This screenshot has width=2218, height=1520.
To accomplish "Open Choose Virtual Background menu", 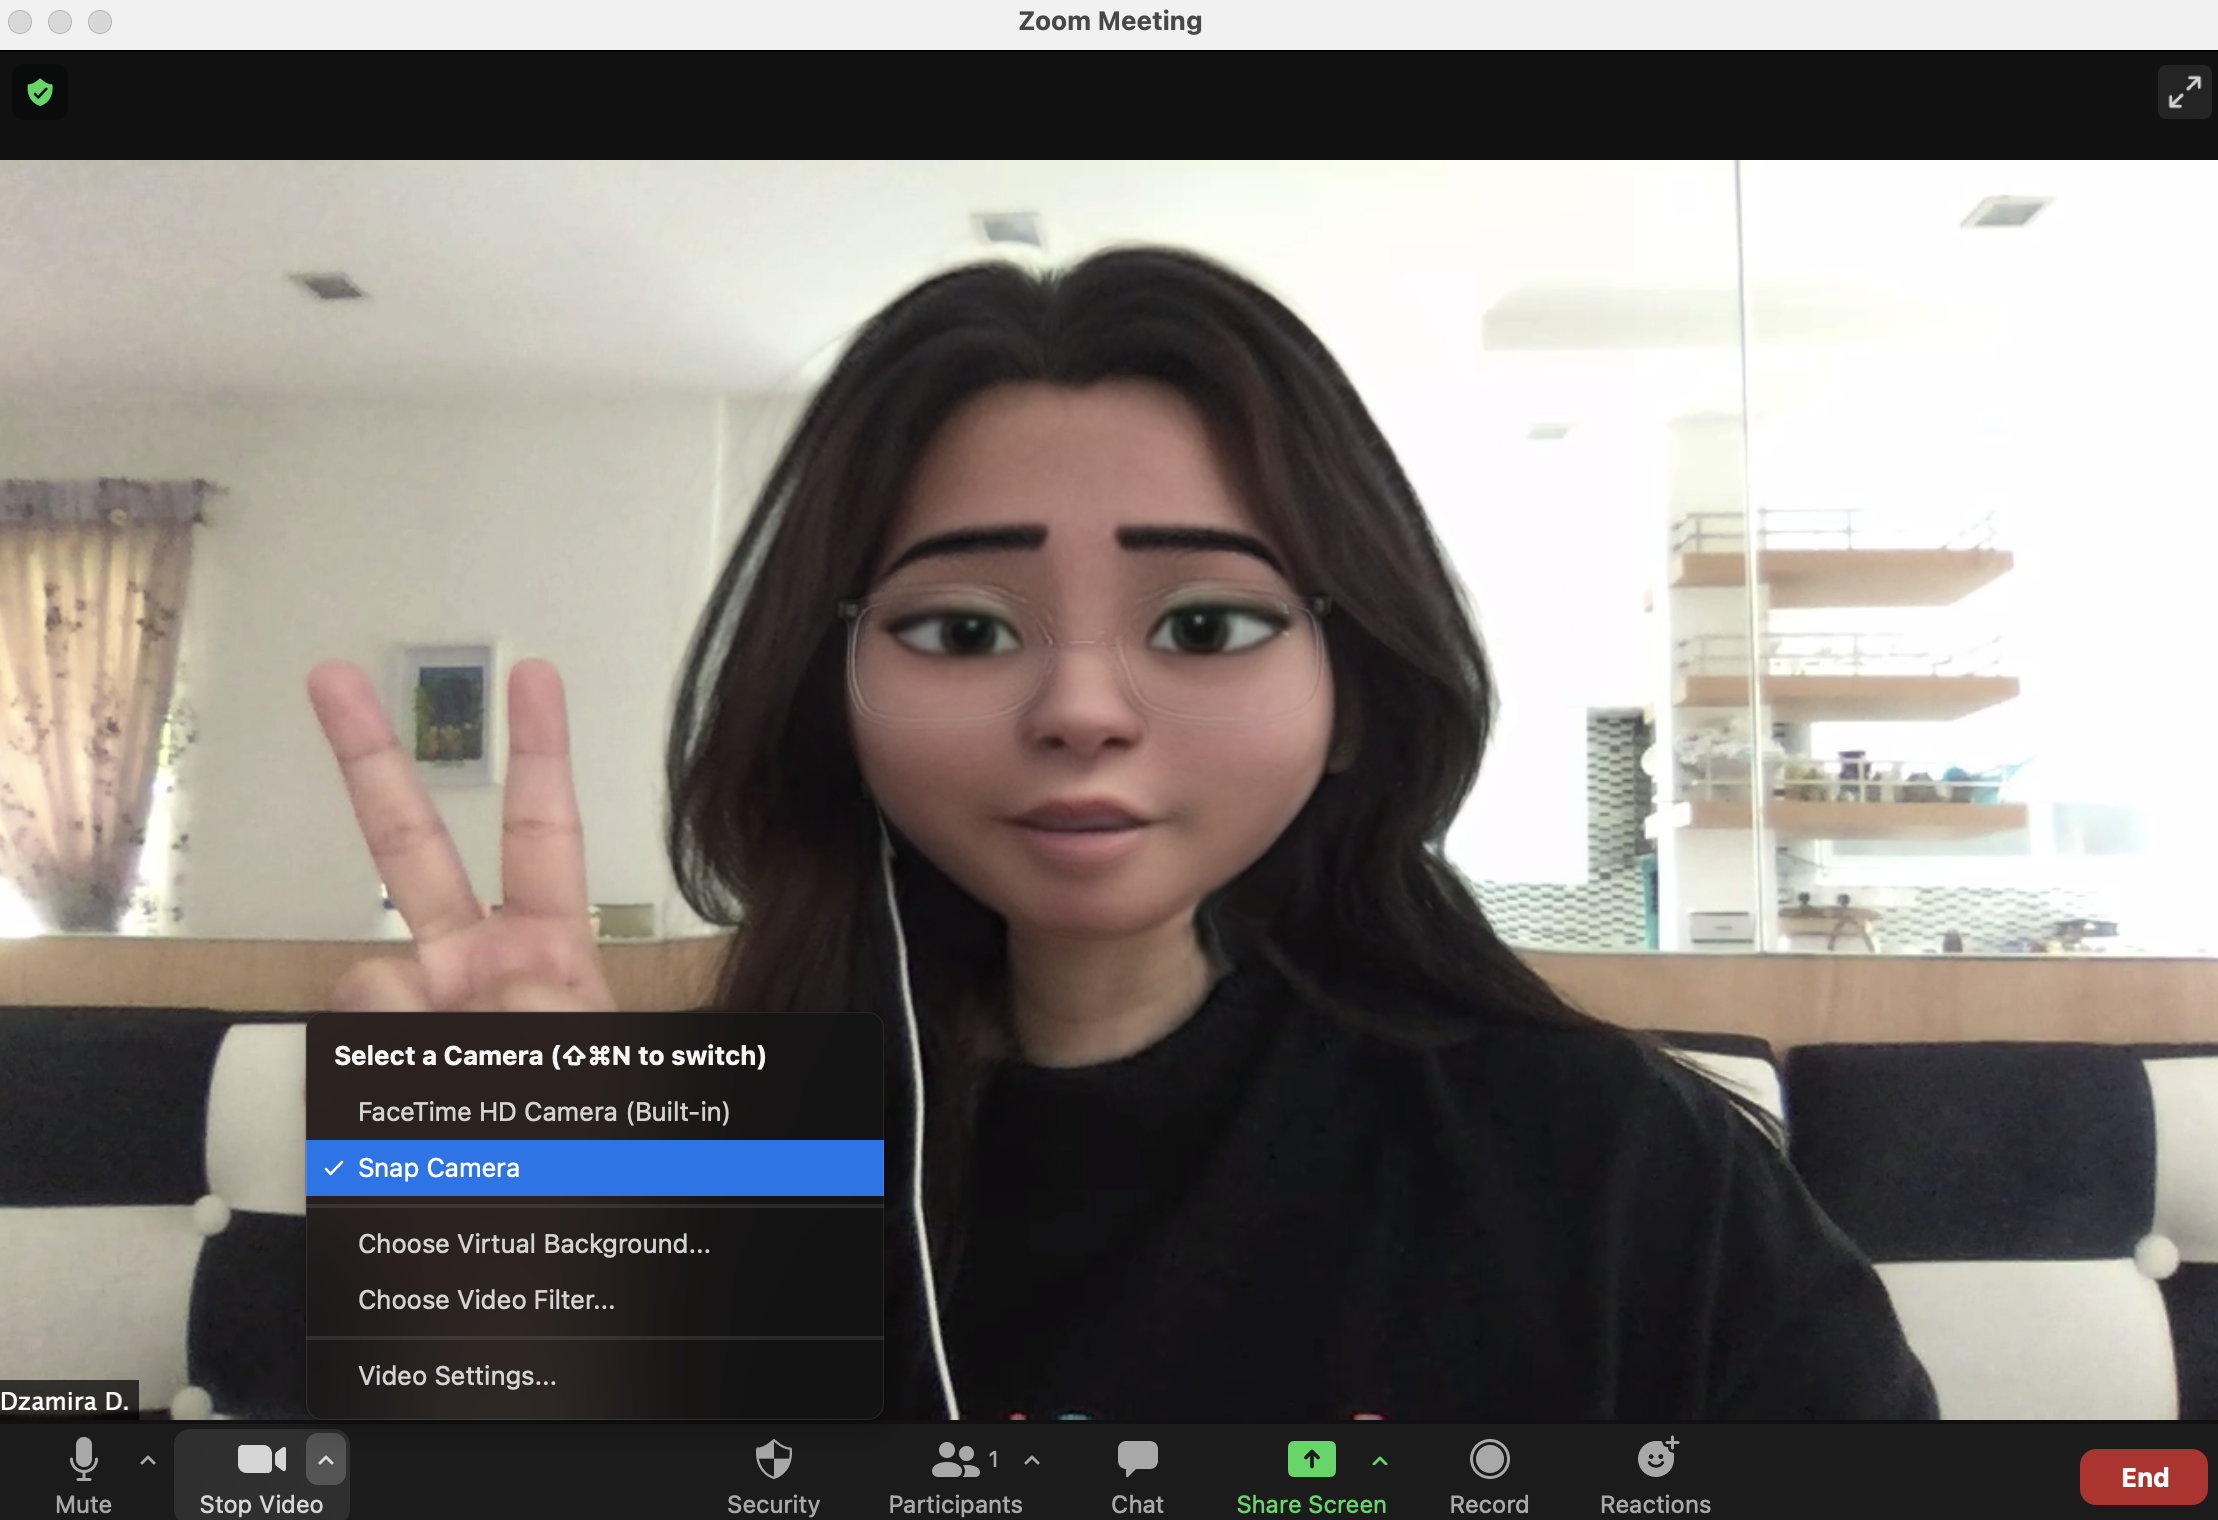I will tap(533, 1242).
